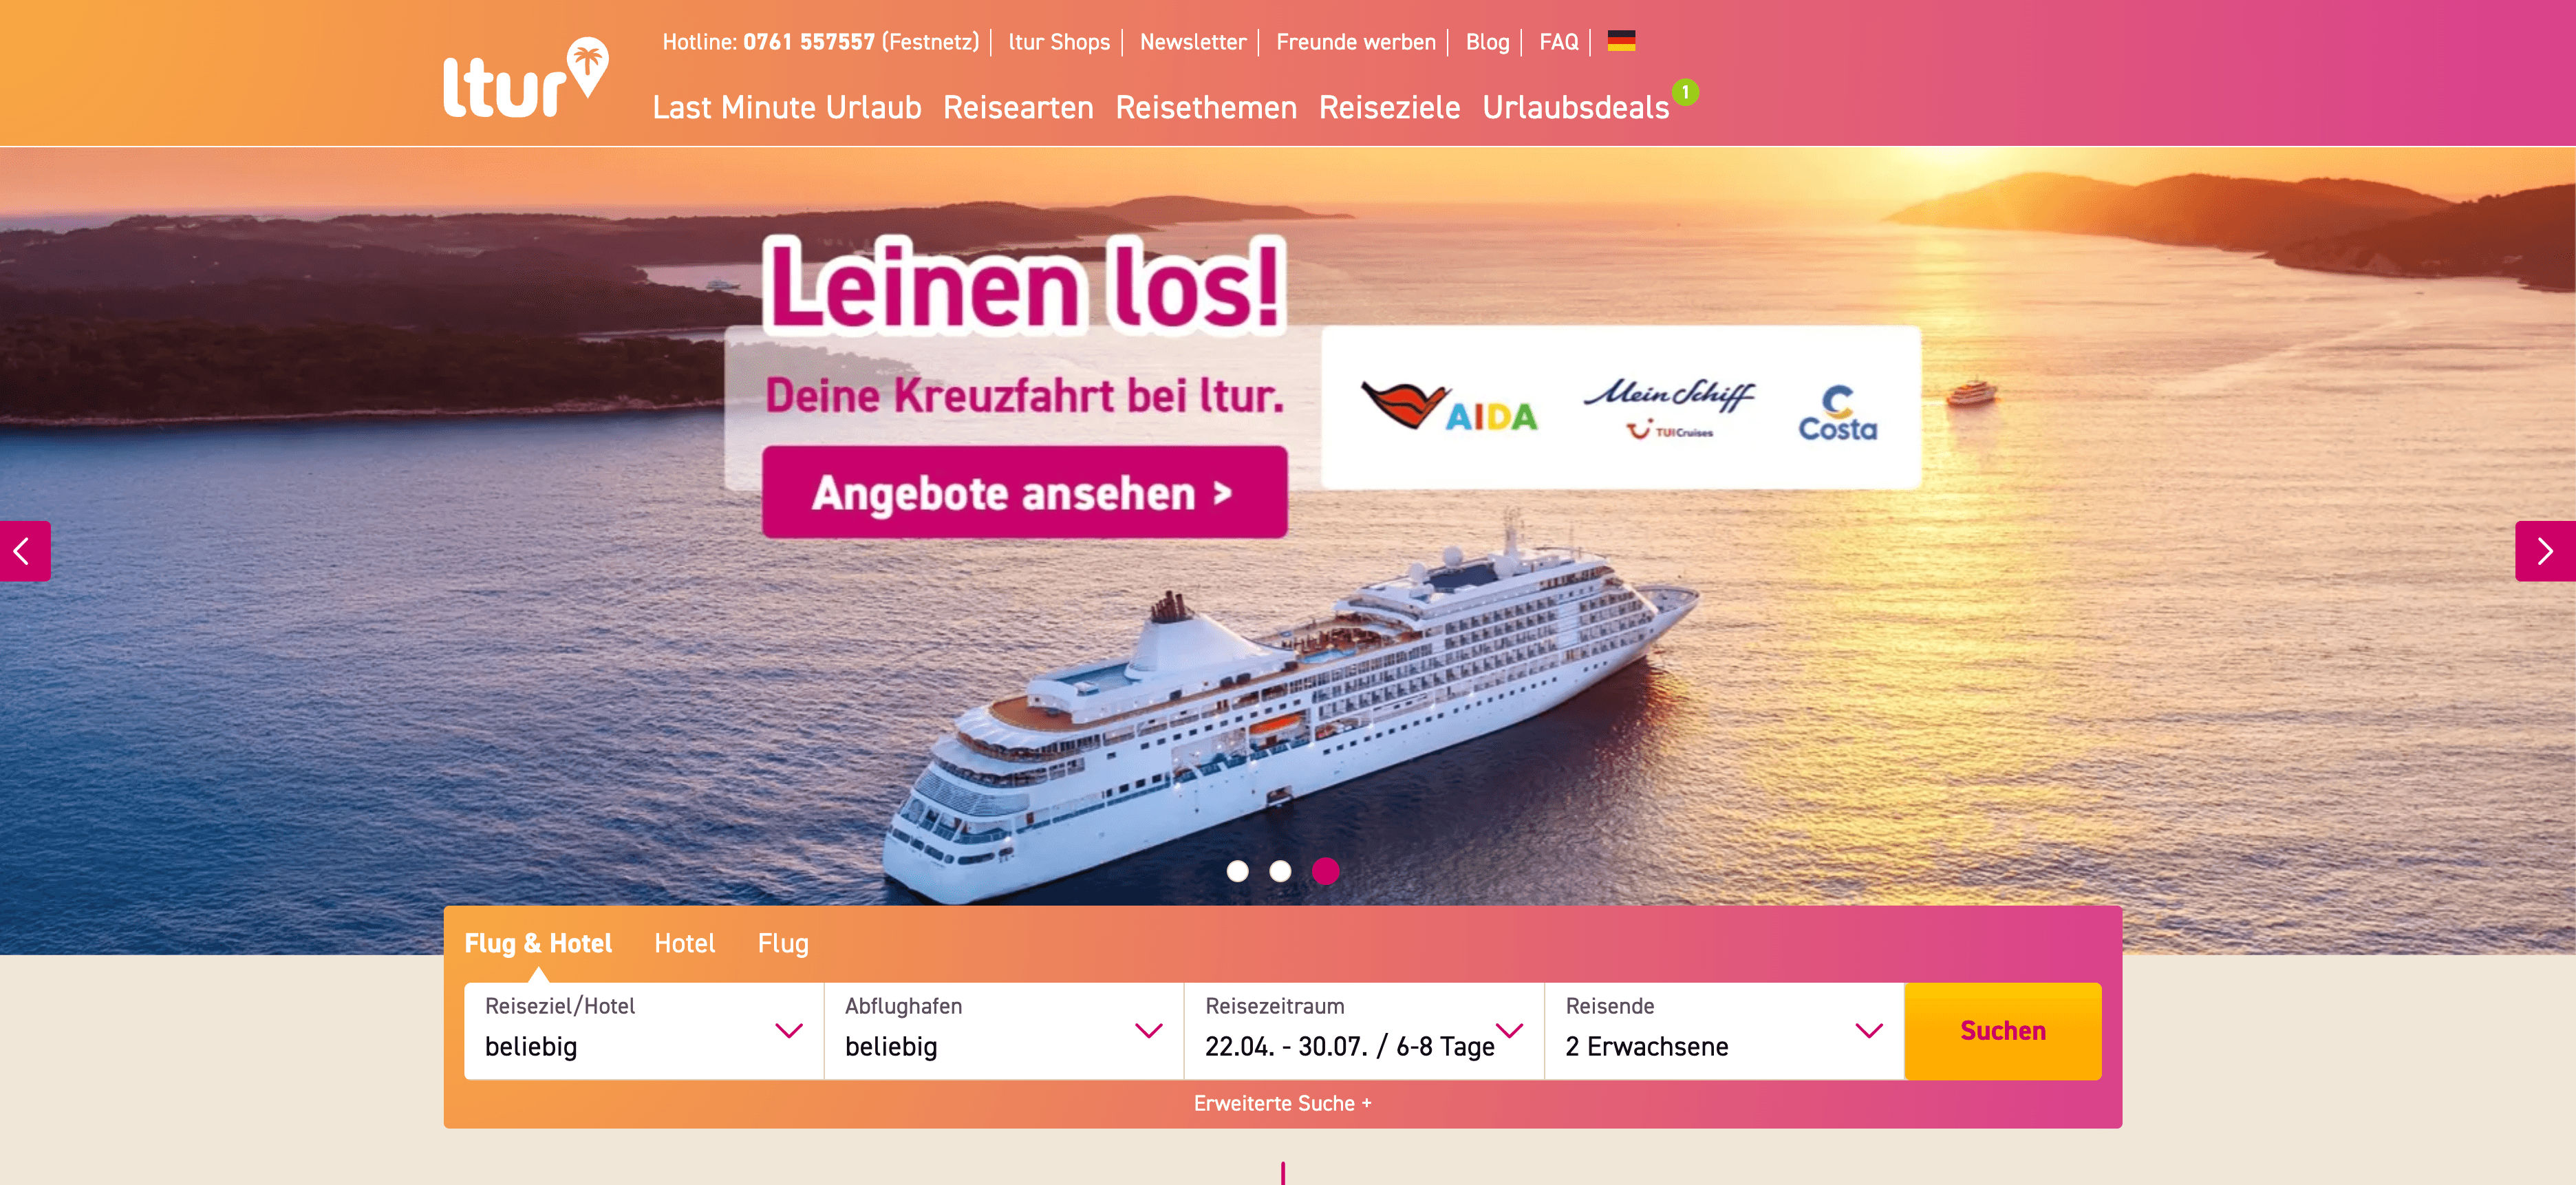This screenshot has height=1185, width=2576.
Task: Select the first carousel dot
Action: (x=1237, y=871)
